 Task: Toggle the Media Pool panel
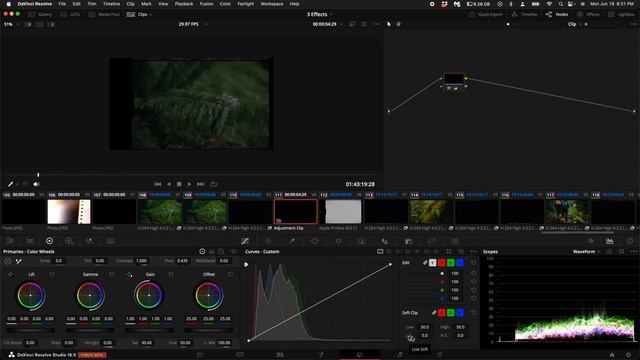click(104, 14)
